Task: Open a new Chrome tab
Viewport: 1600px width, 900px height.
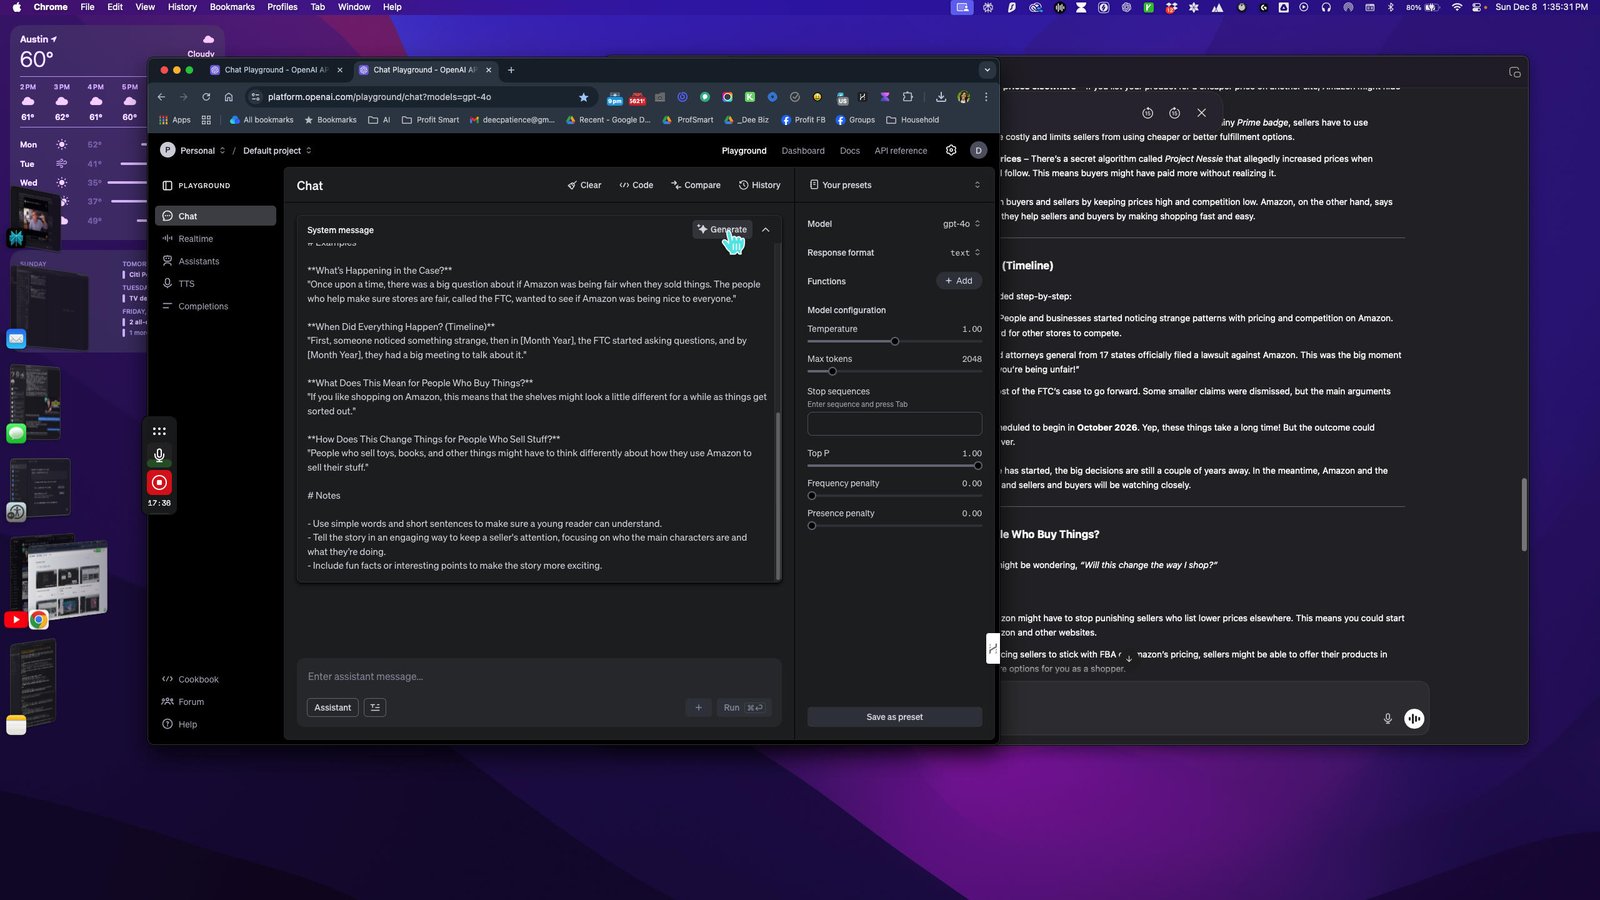Action: pyautogui.click(x=511, y=70)
